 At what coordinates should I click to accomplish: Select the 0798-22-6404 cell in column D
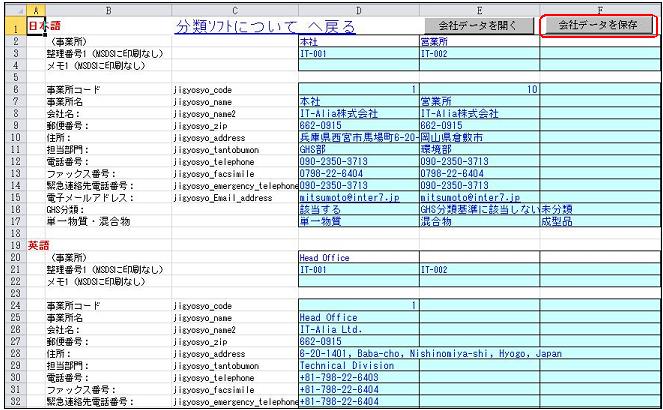point(359,173)
